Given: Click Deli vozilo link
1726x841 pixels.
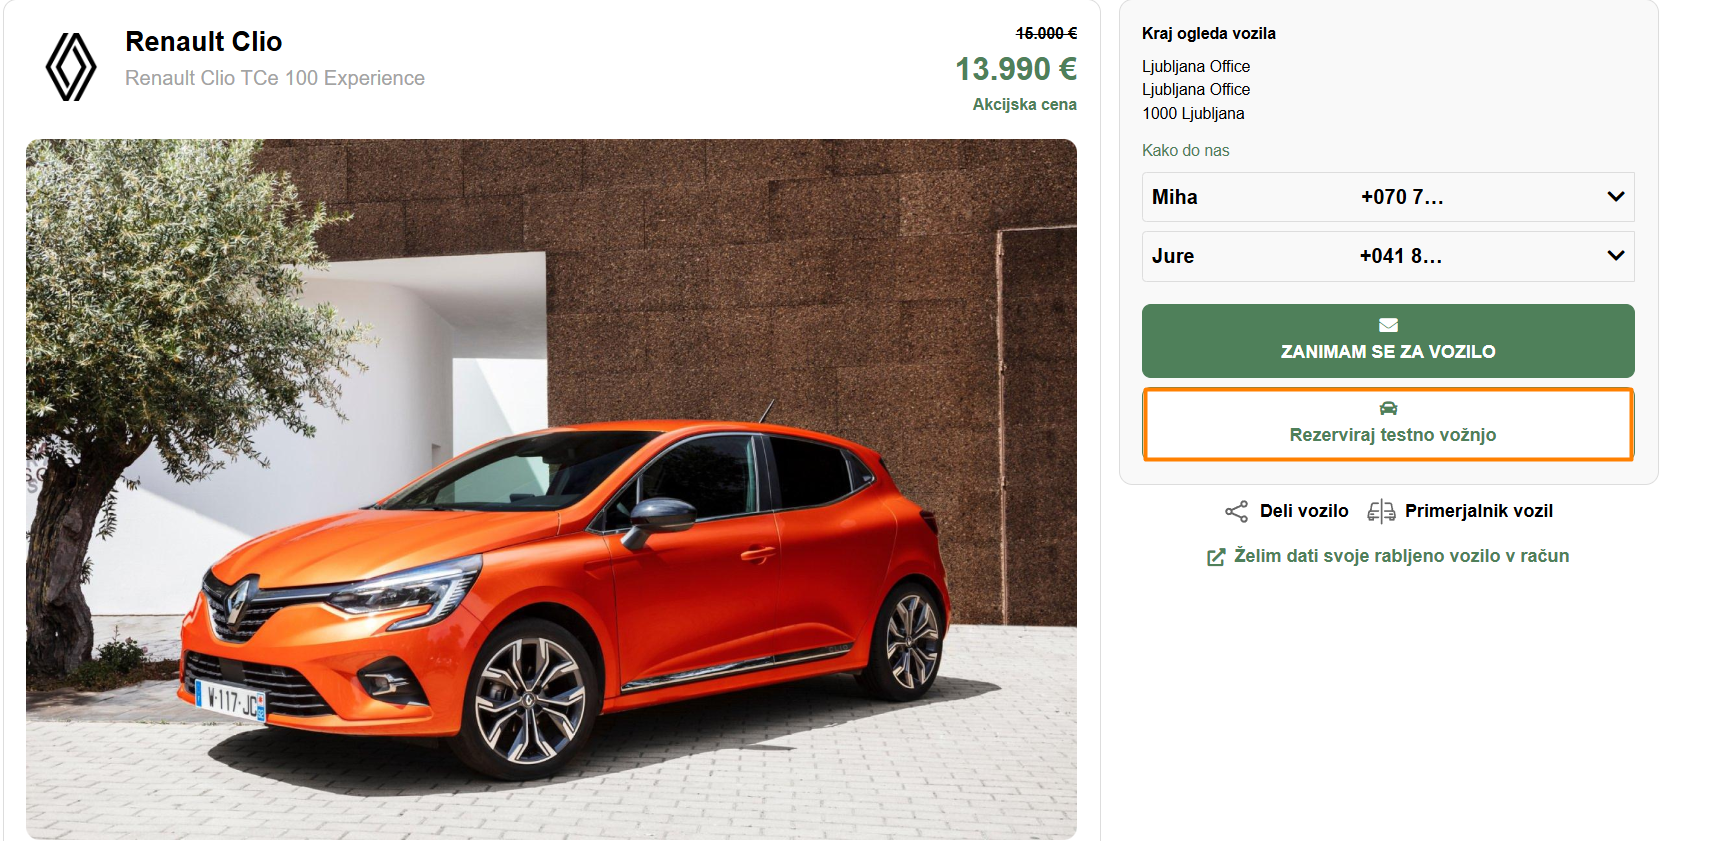Looking at the screenshot, I should [x=1304, y=511].
